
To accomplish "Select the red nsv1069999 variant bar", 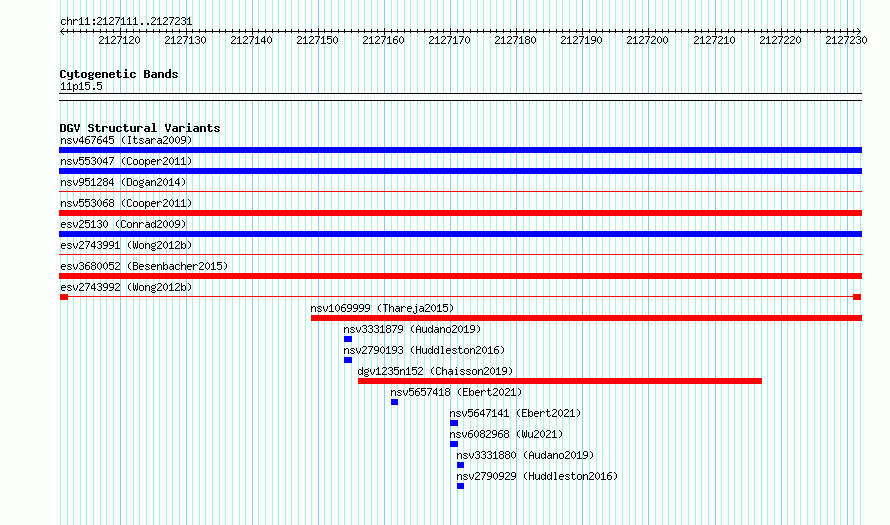I will pos(586,318).
